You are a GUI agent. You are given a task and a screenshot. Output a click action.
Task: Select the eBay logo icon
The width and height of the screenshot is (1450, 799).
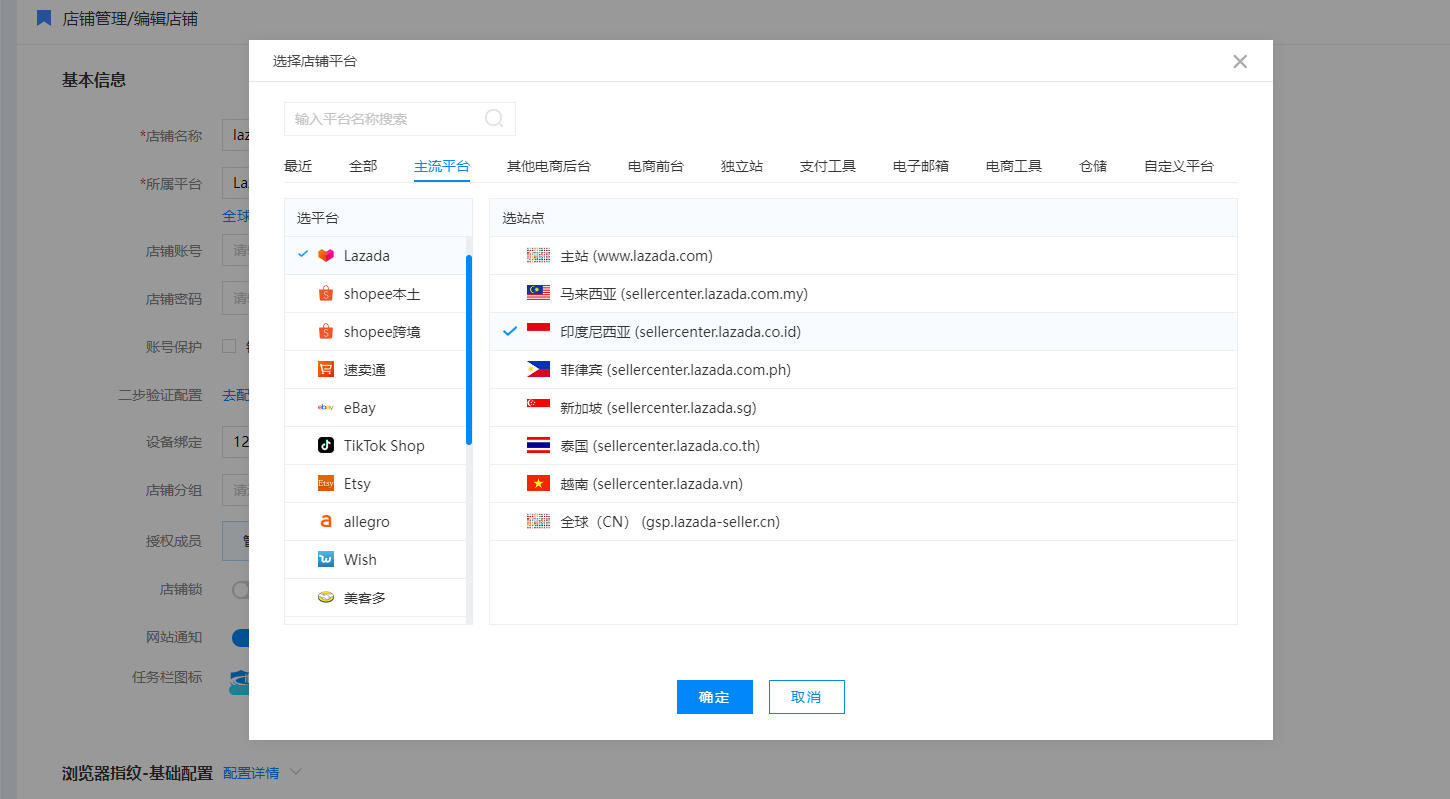tap(325, 408)
